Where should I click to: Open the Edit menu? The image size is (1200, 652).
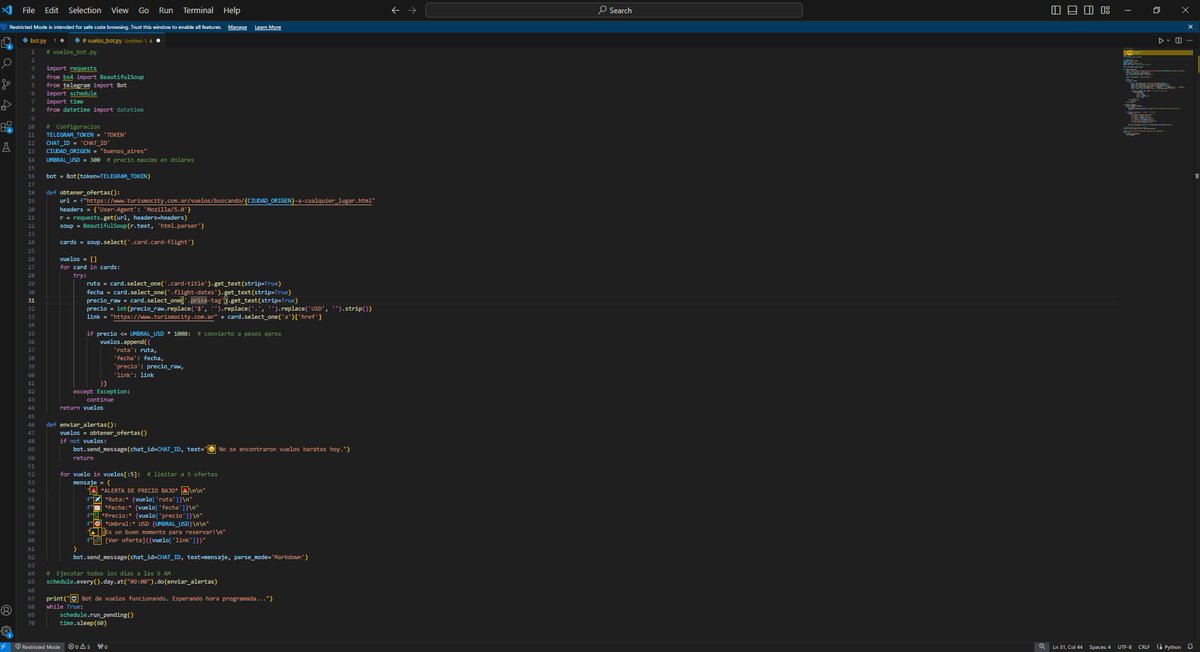pyautogui.click(x=51, y=10)
